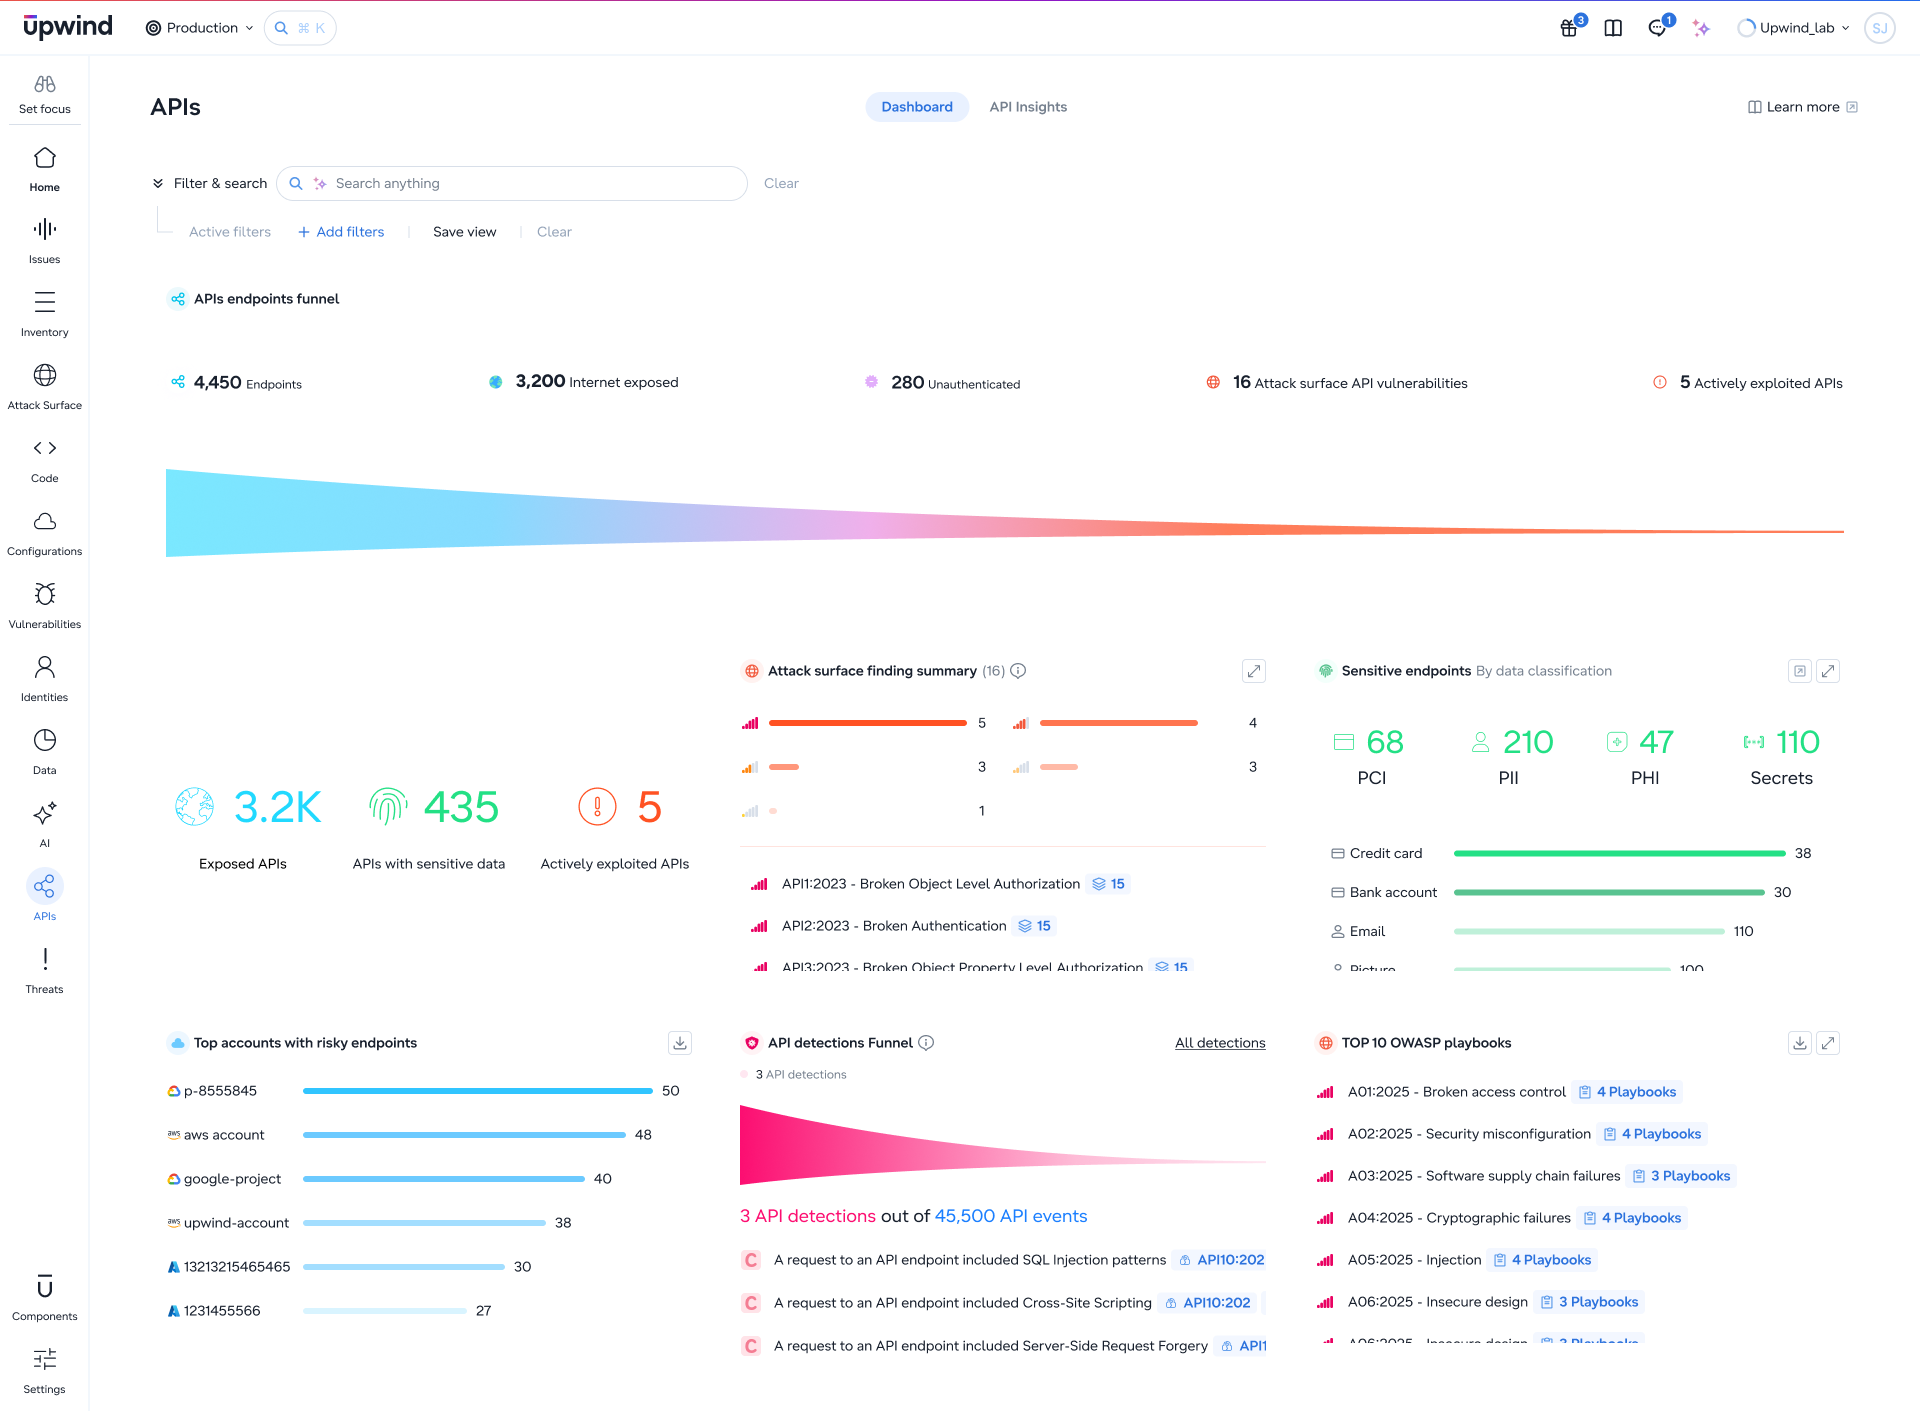Open the chat notifications icon

[x=1658, y=27]
